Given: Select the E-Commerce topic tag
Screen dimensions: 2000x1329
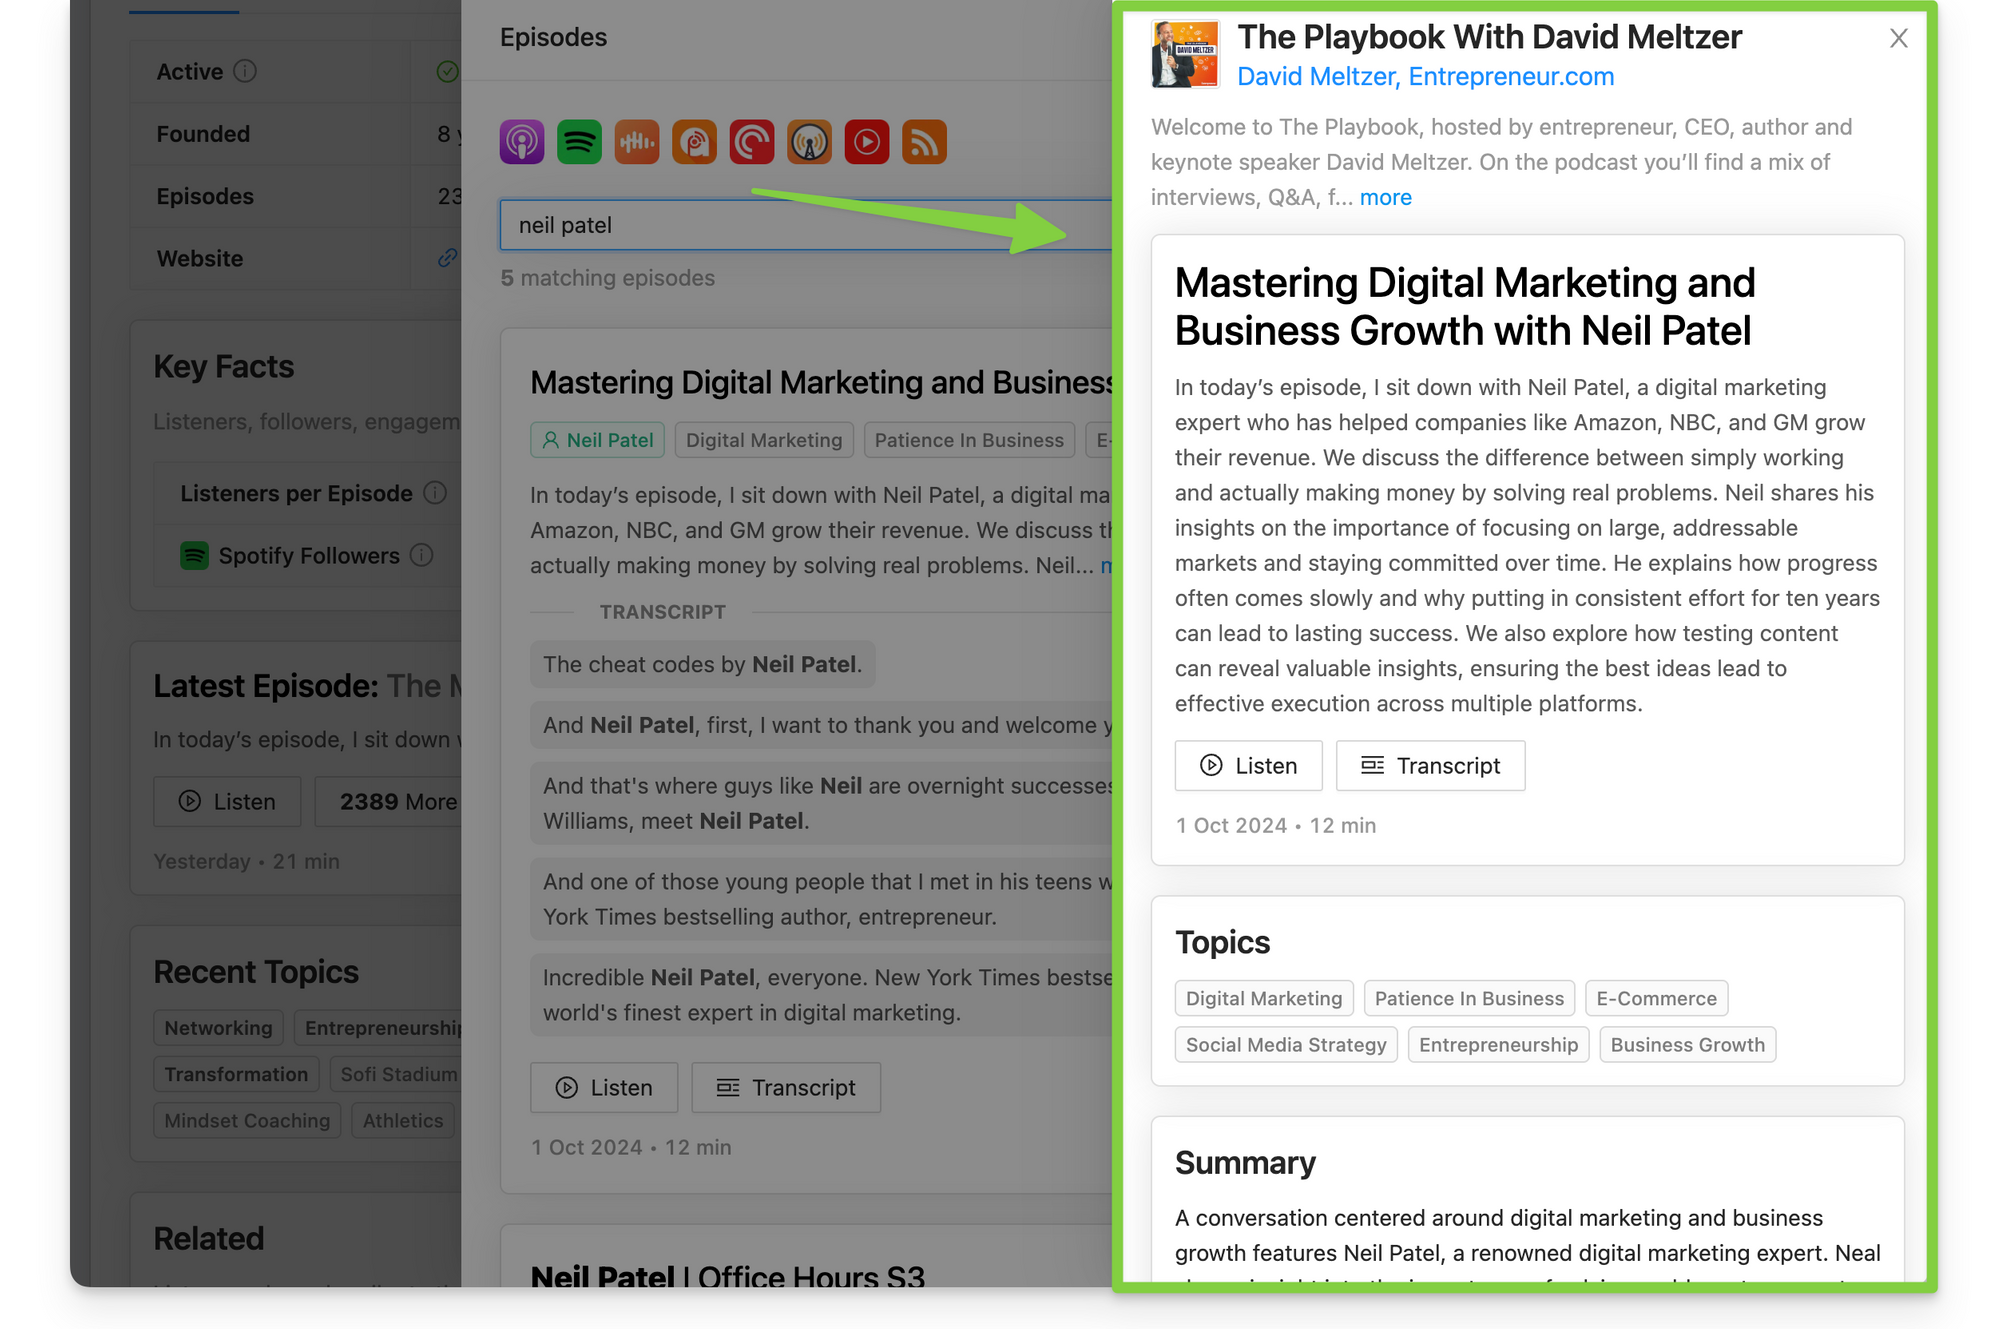Looking at the screenshot, I should (x=1655, y=998).
